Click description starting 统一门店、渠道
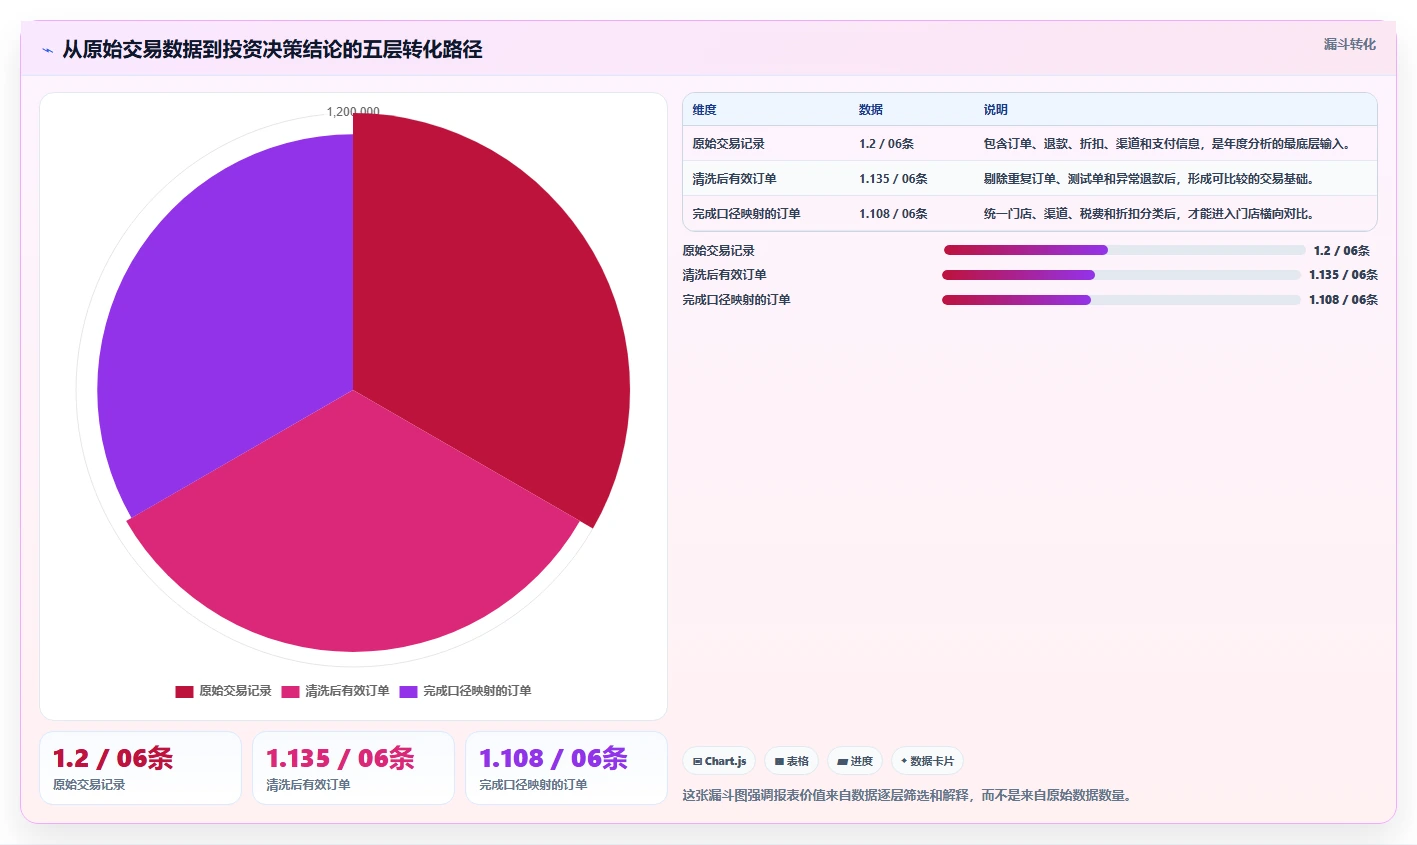 tap(1148, 214)
